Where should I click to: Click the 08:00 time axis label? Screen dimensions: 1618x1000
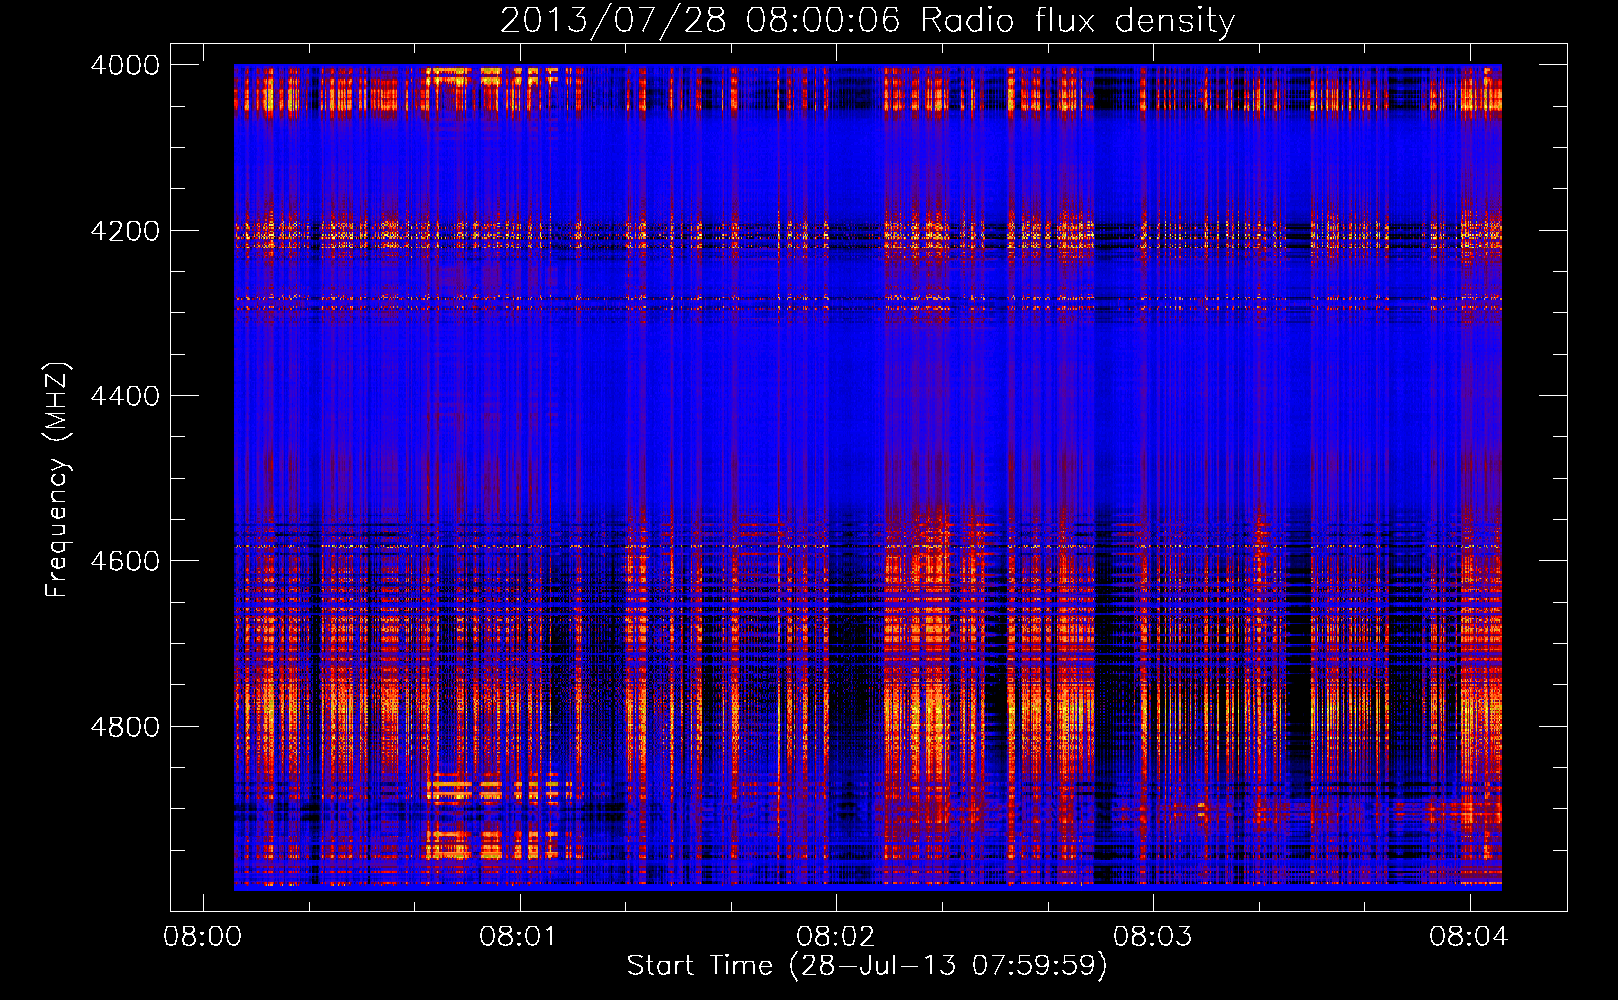[x=203, y=937]
